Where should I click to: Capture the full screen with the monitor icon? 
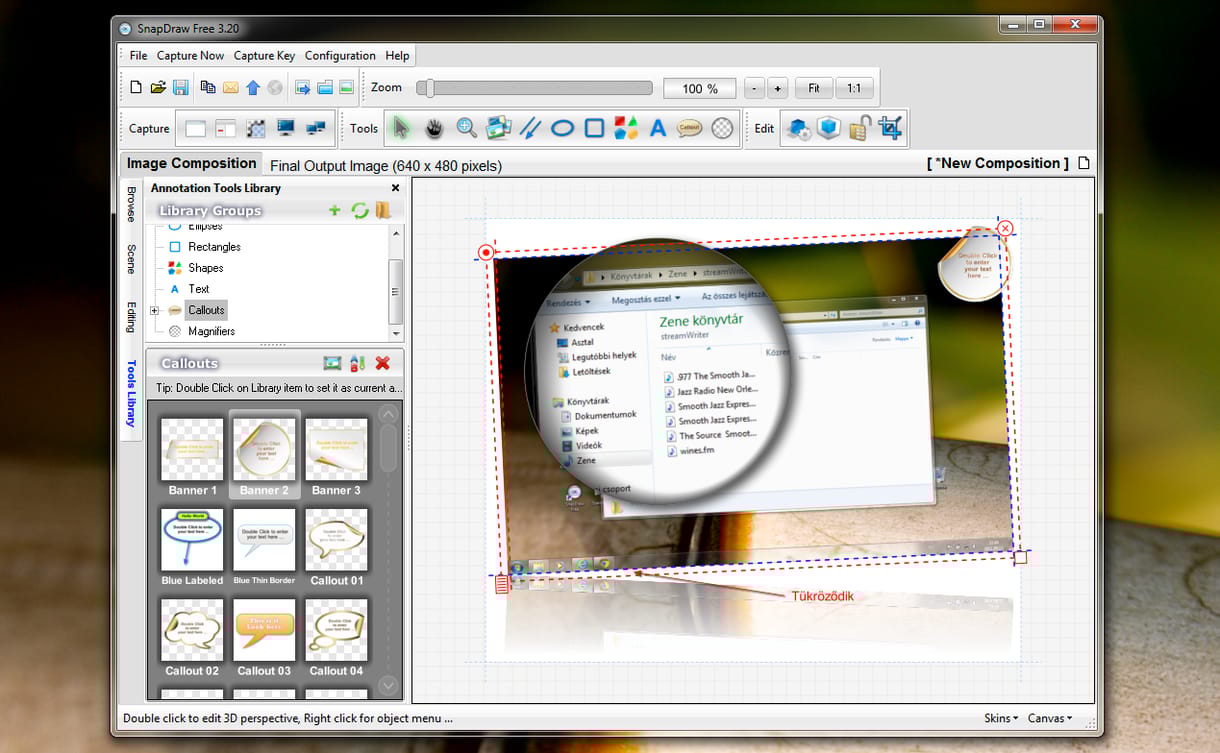pyautogui.click(x=286, y=129)
